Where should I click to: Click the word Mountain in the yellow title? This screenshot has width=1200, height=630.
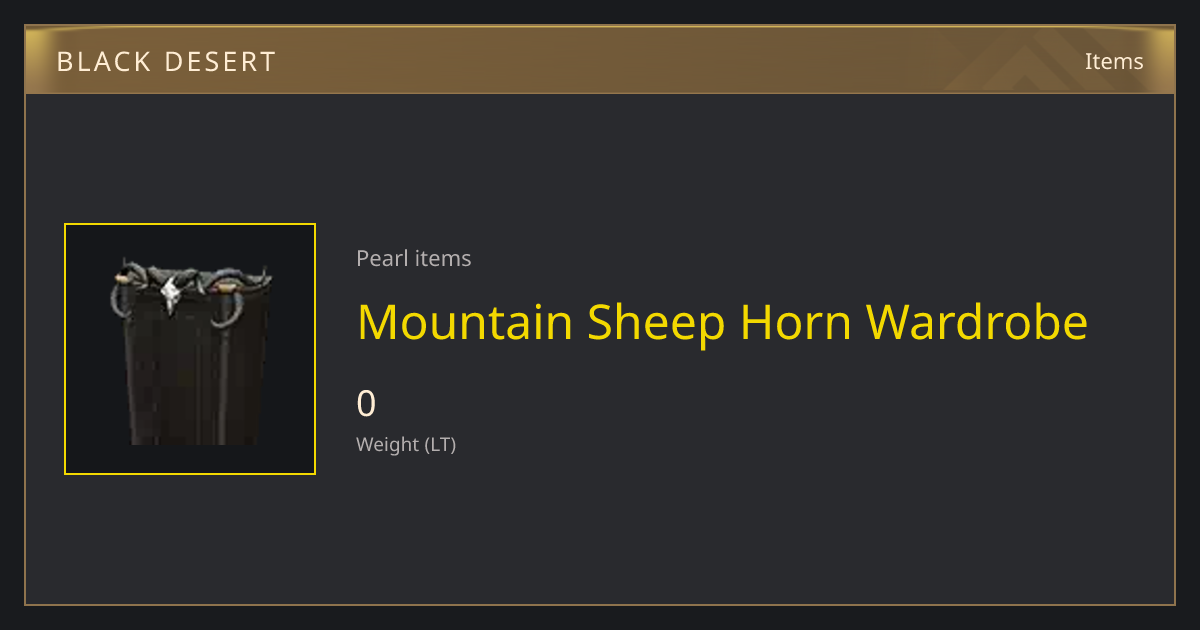coord(465,322)
